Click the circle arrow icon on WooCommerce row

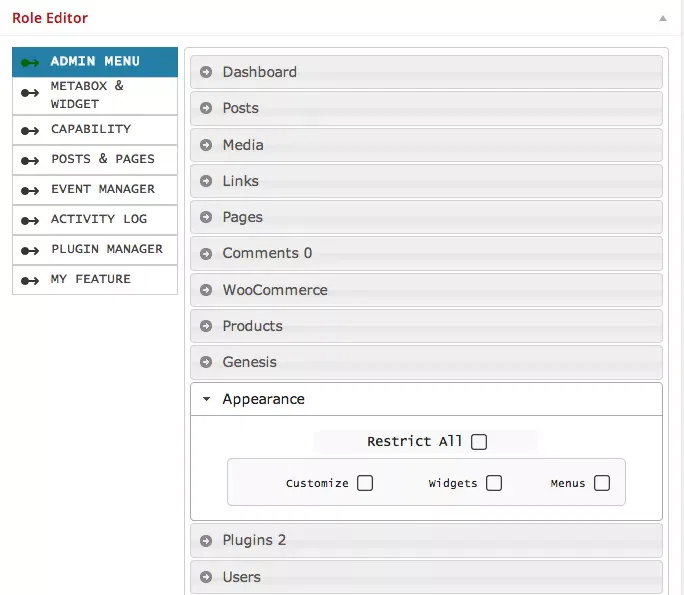click(x=206, y=290)
